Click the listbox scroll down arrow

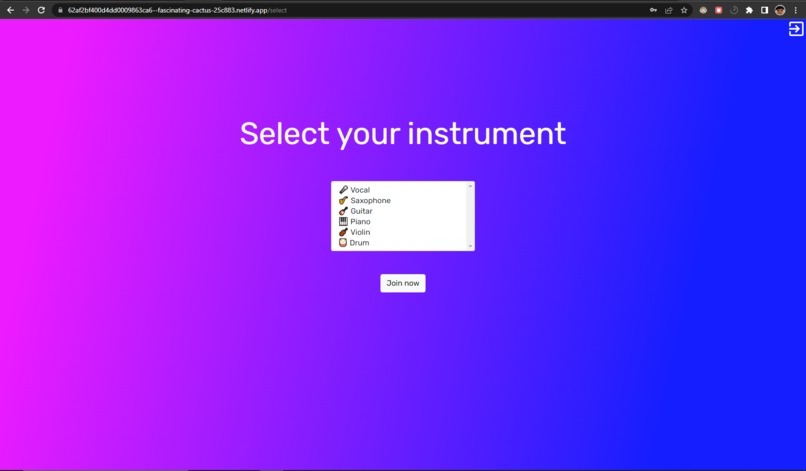(470, 246)
